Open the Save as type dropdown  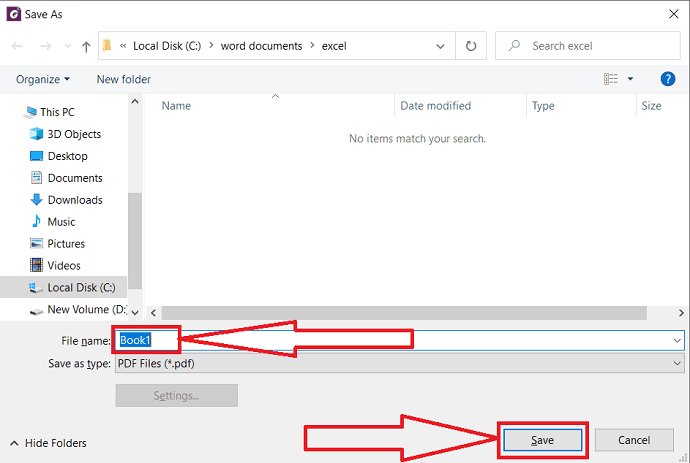(x=400, y=364)
